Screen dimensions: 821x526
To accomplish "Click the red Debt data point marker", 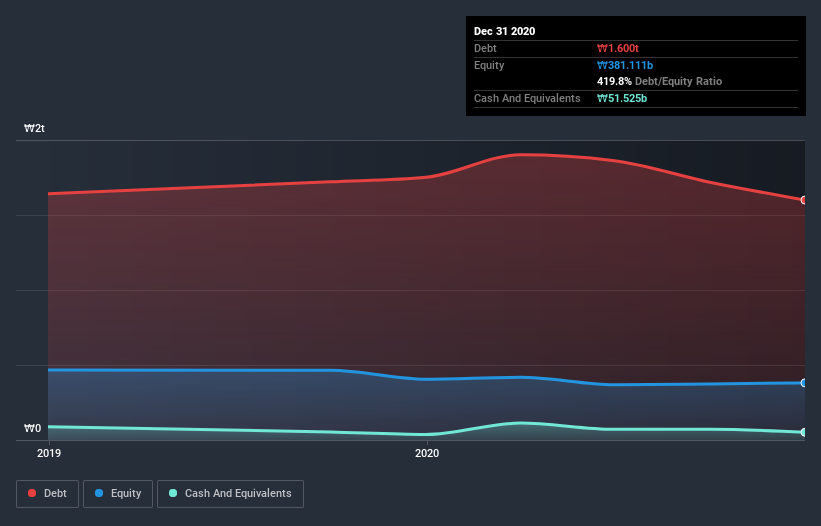I will 804,200.
